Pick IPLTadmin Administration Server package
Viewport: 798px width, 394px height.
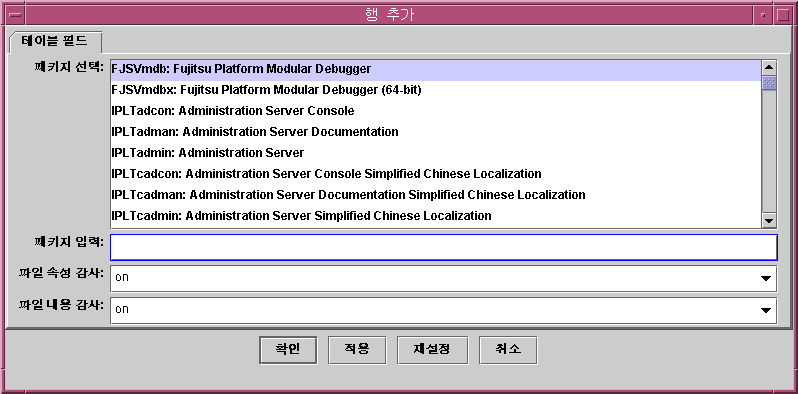(x=436, y=153)
